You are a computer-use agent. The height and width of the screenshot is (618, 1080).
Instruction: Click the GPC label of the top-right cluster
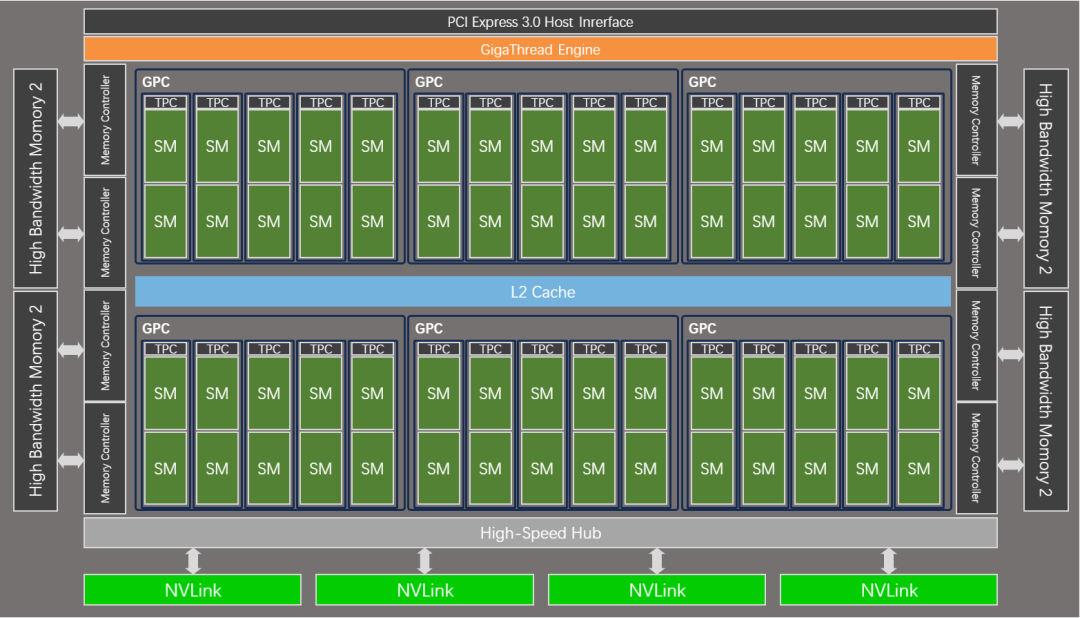tap(702, 82)
